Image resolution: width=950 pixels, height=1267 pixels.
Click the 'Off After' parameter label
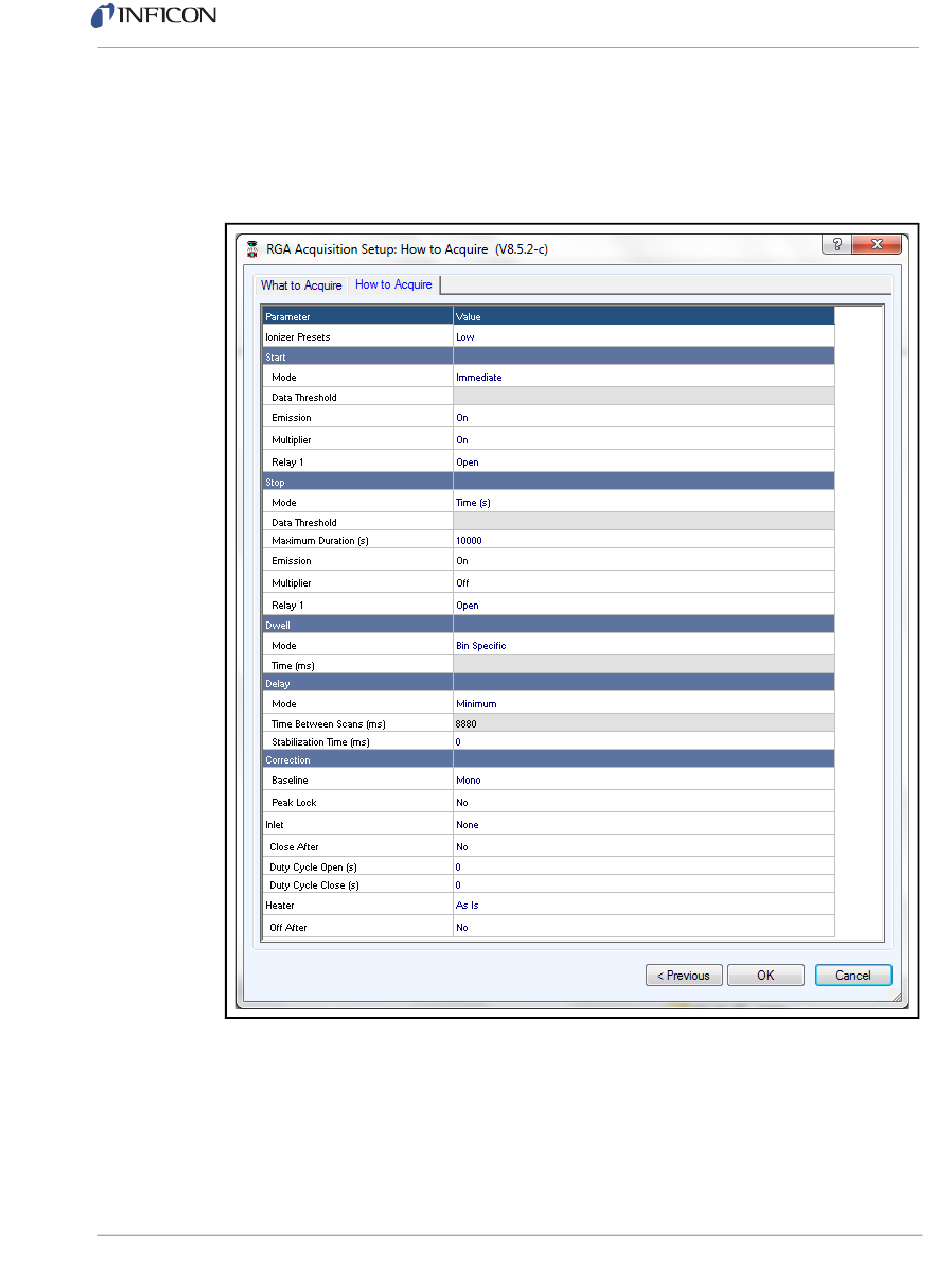tap(289, 927)
